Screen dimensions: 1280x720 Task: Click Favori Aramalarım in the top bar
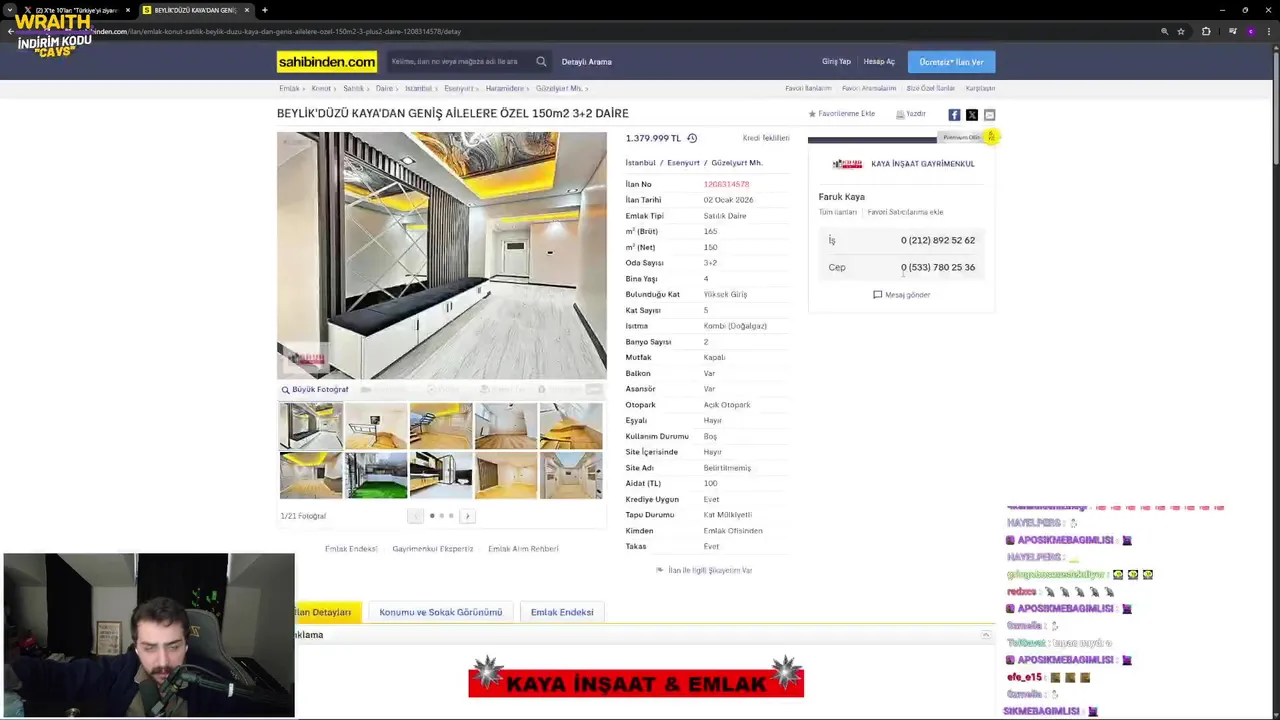pos(869,89)
